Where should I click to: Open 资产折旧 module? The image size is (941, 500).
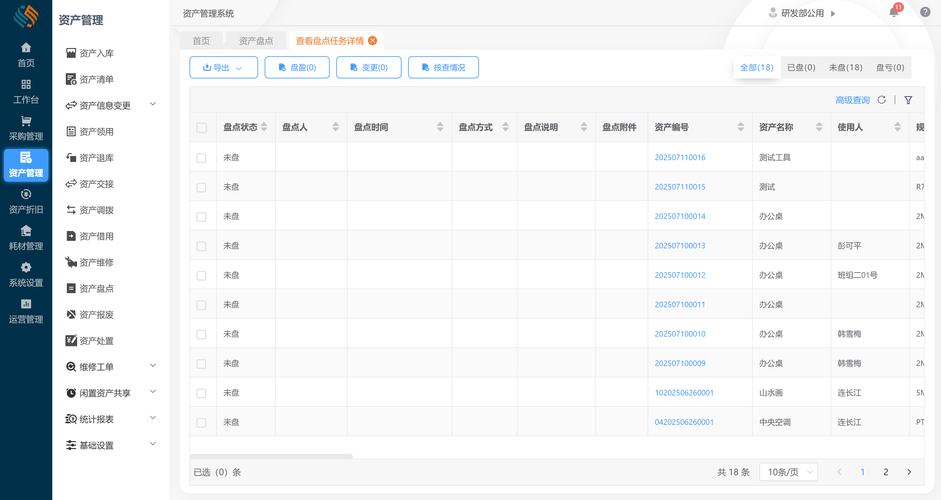pos(26,201)
